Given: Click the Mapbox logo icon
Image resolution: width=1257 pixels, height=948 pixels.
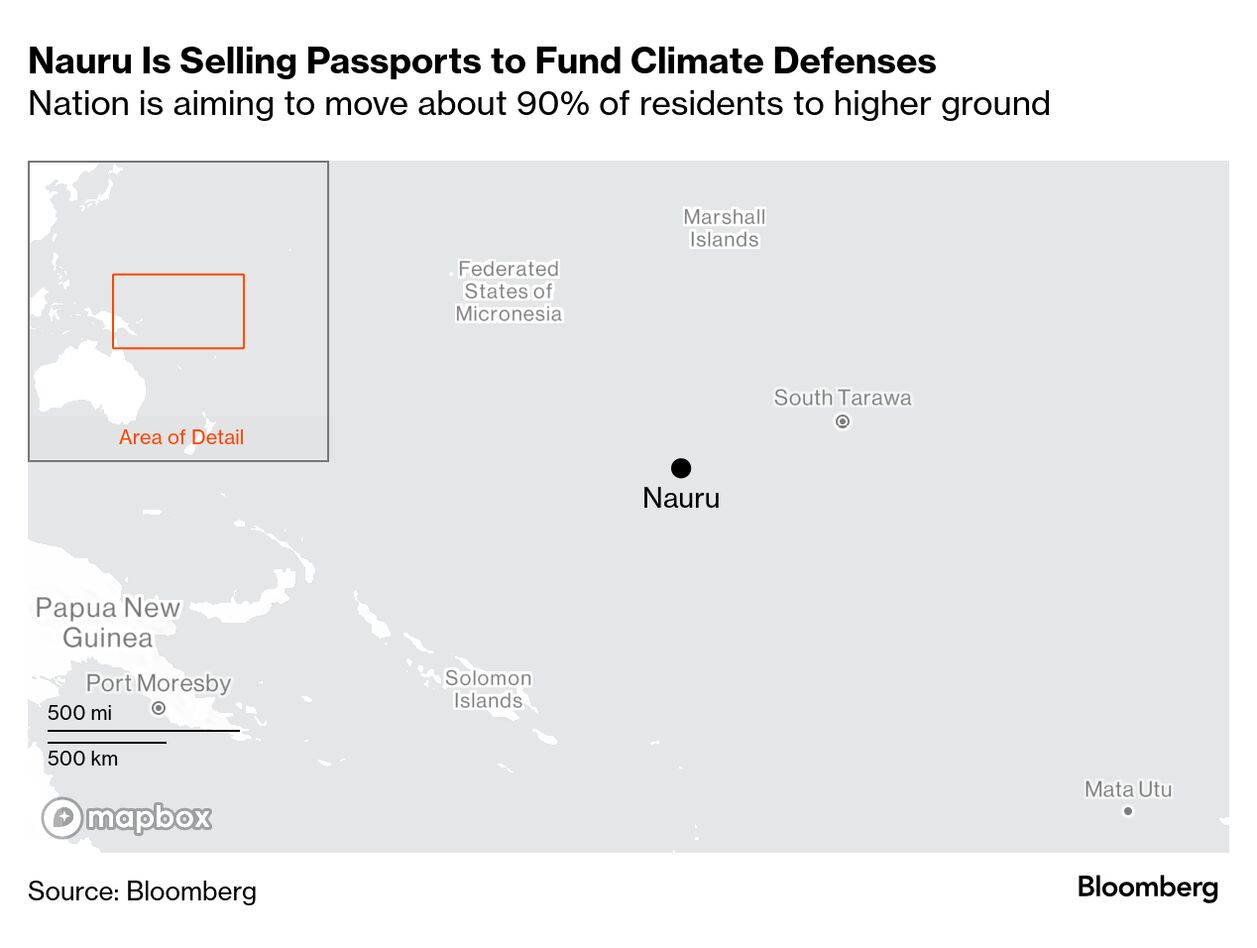Looking at the screenshot, I should pyautogui.click(x=62, y=818).
